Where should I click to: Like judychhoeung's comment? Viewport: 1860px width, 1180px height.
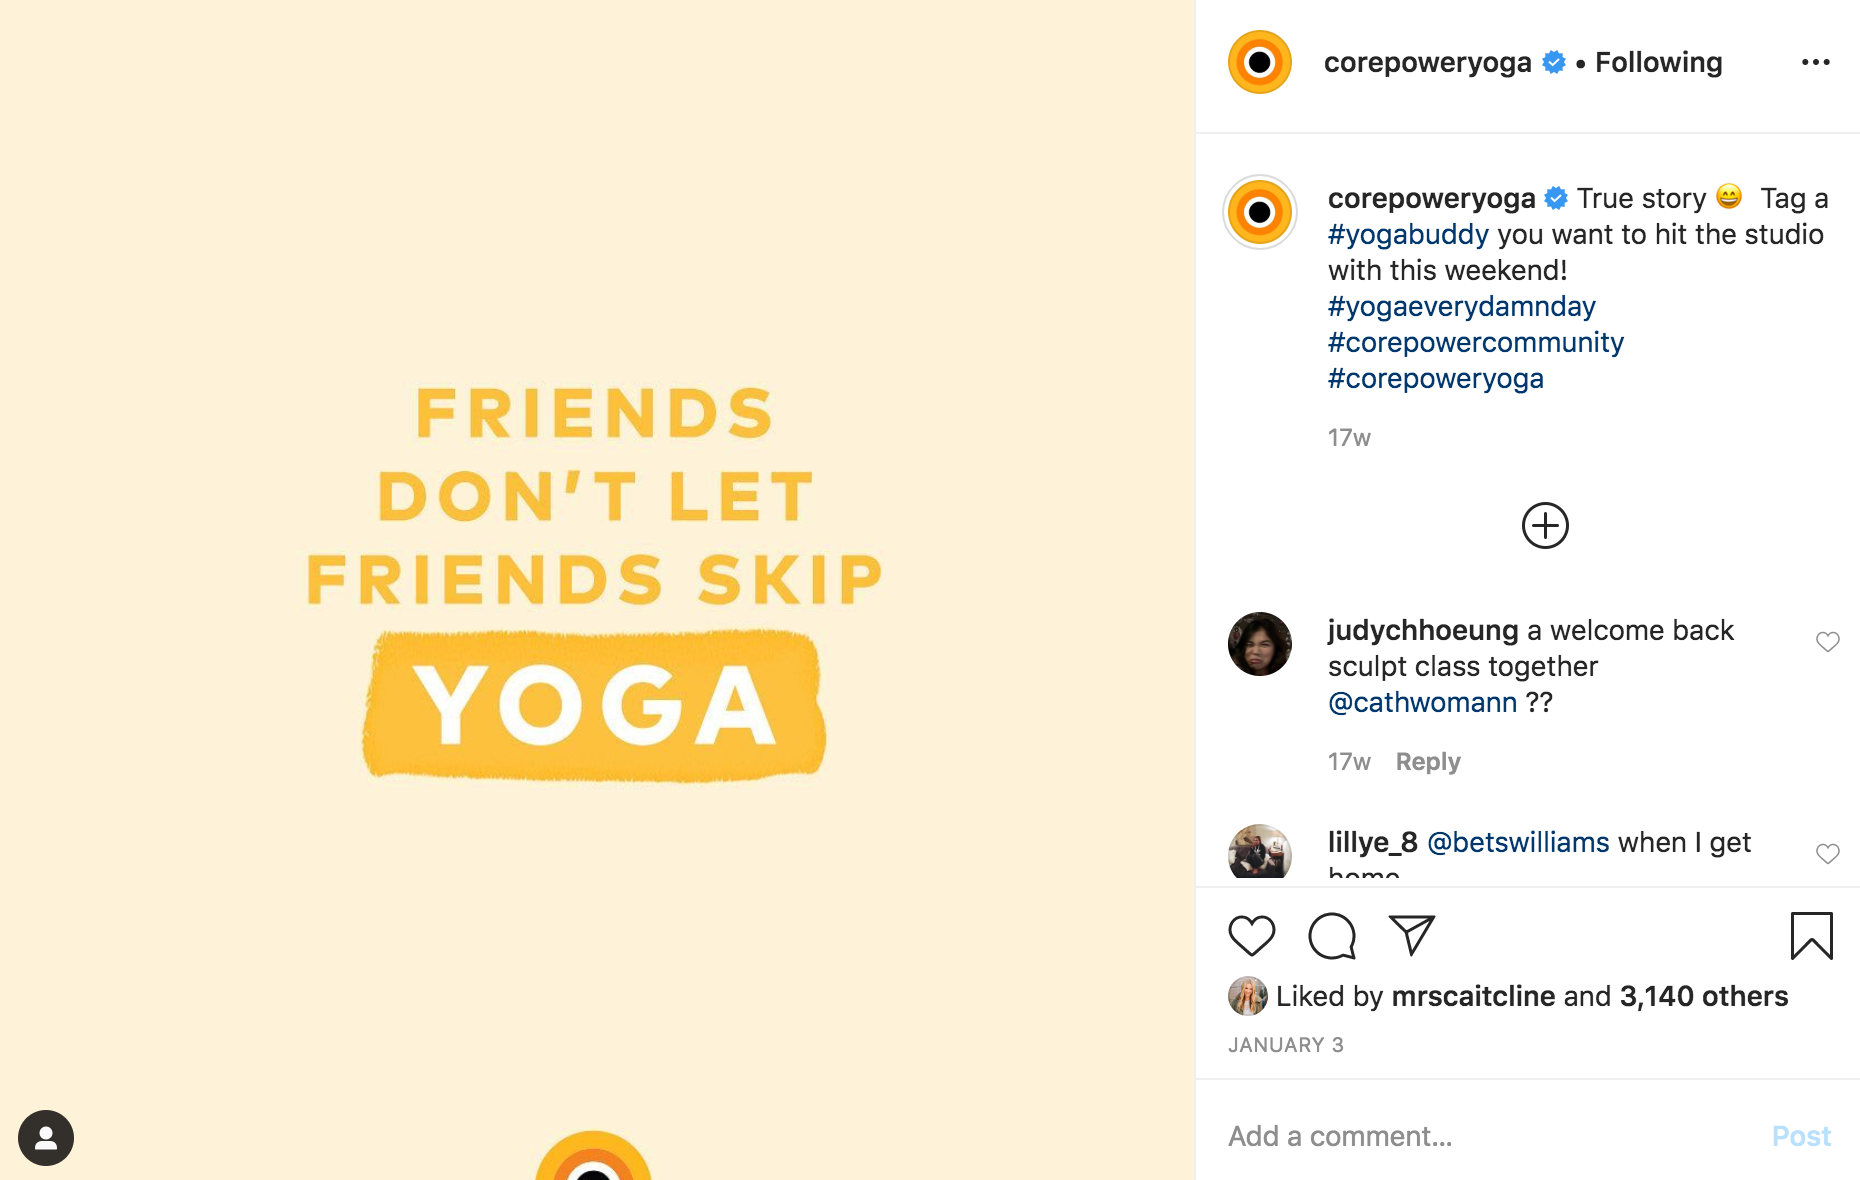1827,642
